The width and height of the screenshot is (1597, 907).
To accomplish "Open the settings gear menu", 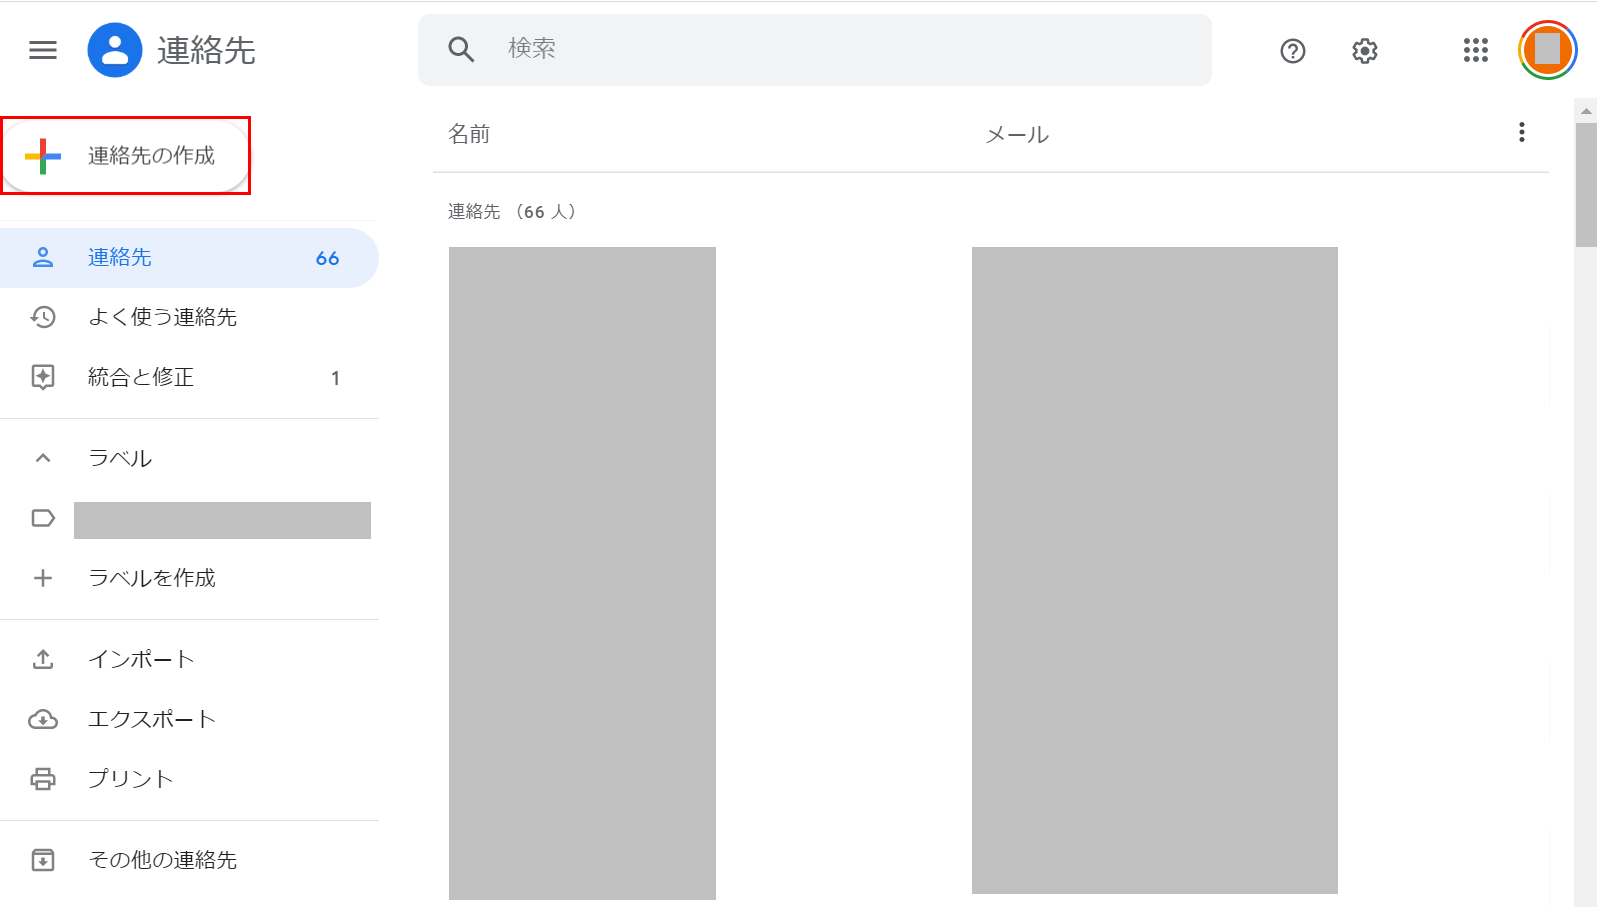I will (x=1365, y=51).
